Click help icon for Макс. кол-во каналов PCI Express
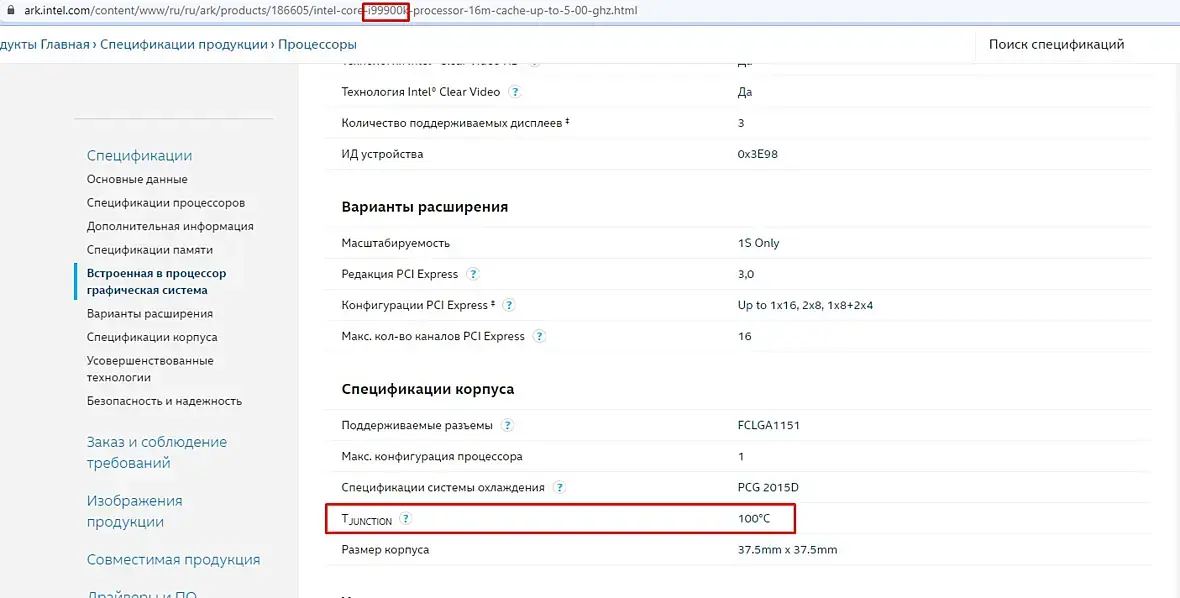The height and width of the screenshot is (598, 1180). click(539, 336)
